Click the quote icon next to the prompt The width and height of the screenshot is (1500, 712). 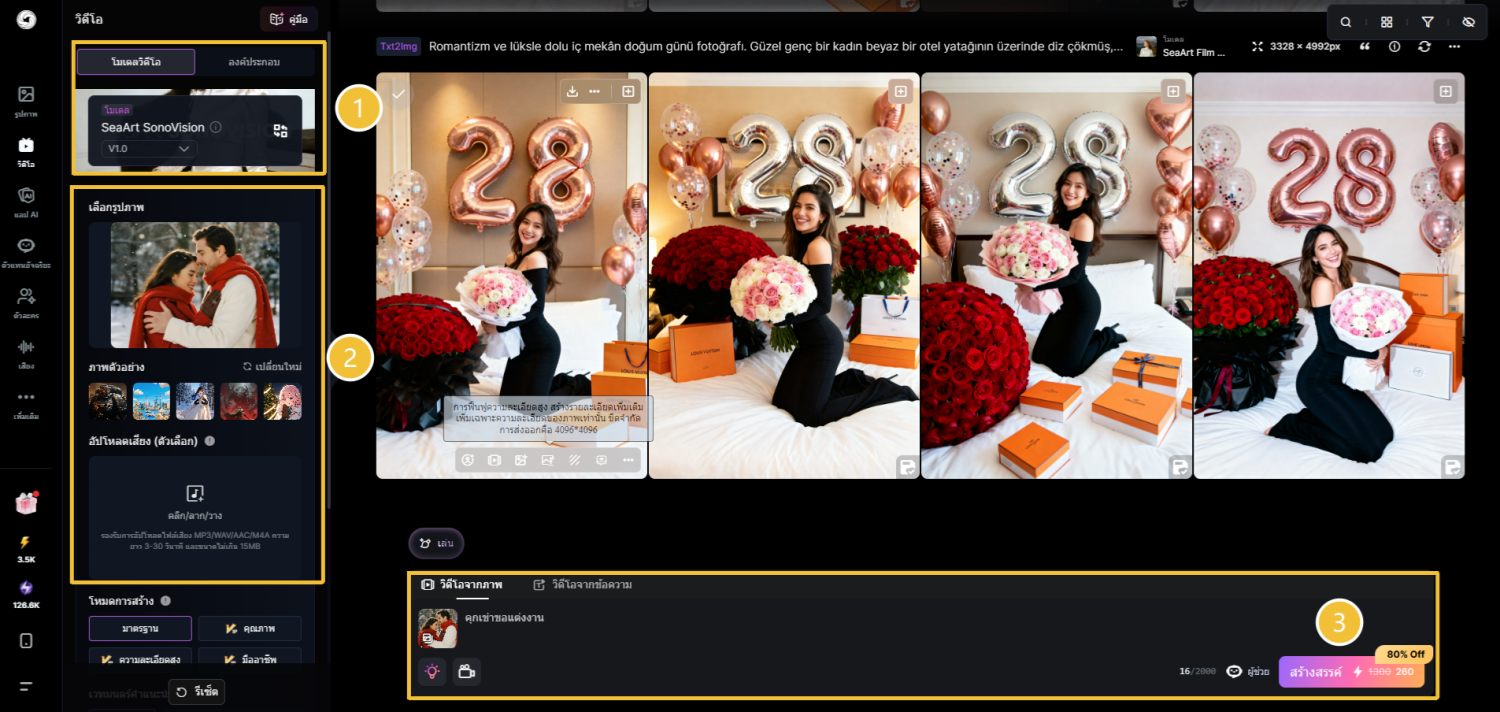pos(1365,46)
